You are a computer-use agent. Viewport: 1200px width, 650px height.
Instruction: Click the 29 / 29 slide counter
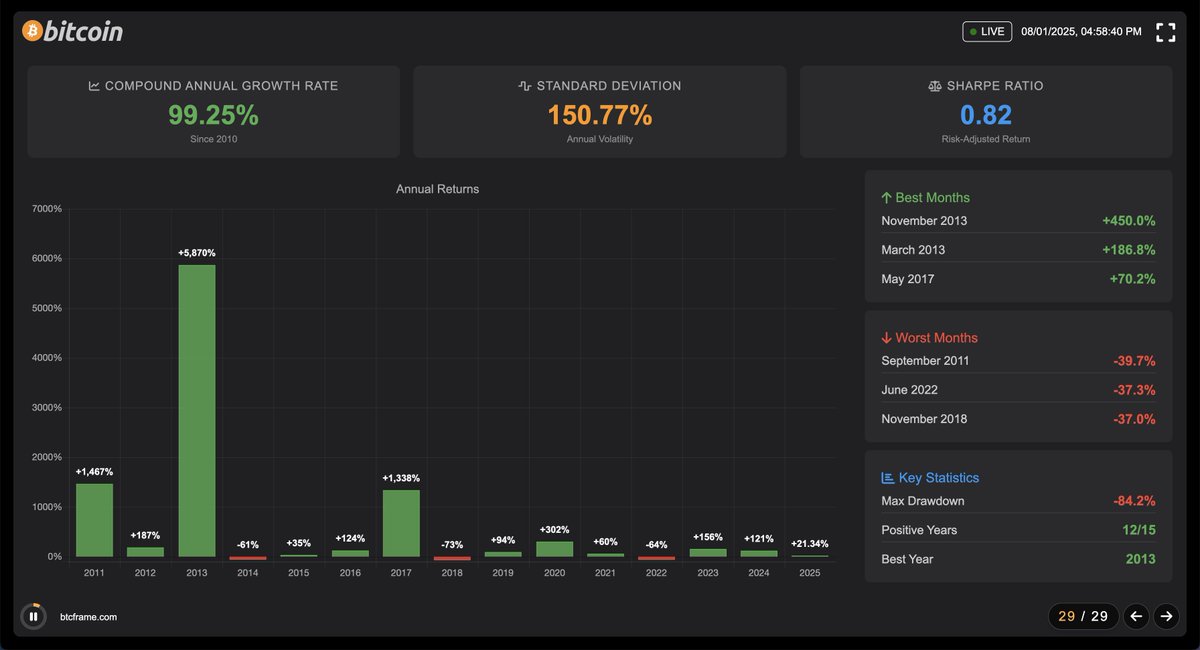click(x=1083, y=616)
